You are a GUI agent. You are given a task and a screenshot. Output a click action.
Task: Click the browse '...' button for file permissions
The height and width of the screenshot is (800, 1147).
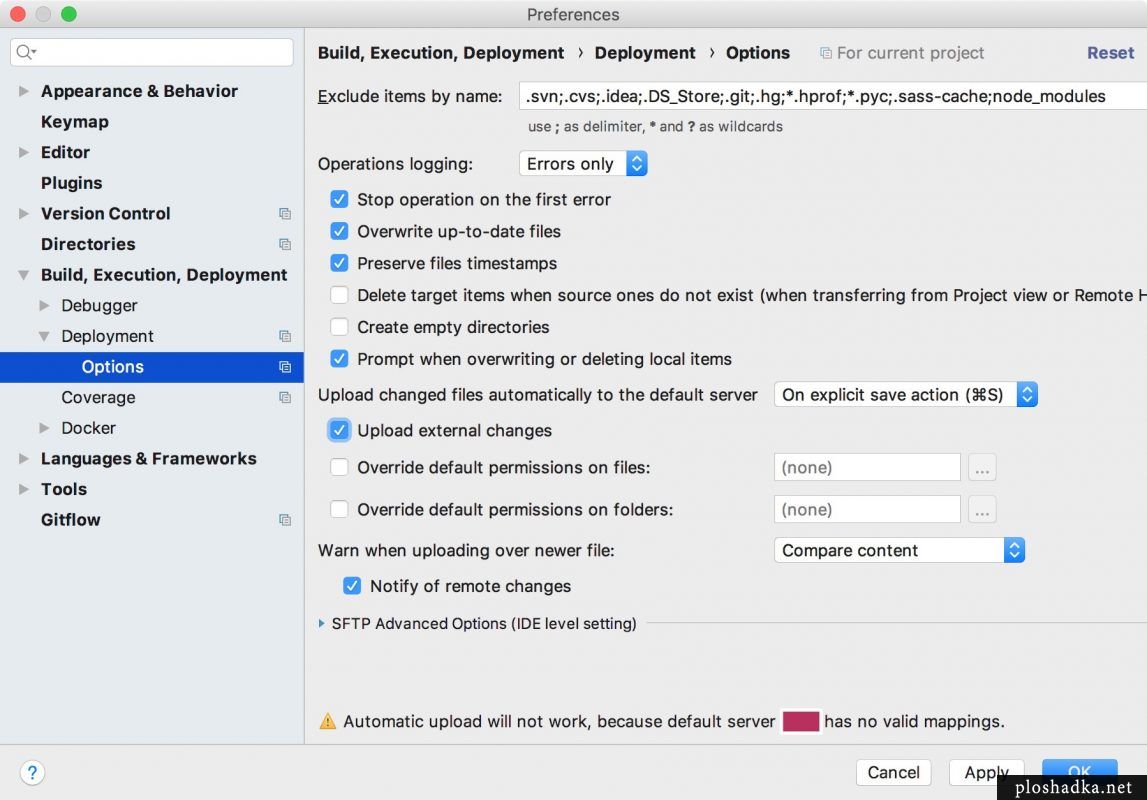[981, 467]
